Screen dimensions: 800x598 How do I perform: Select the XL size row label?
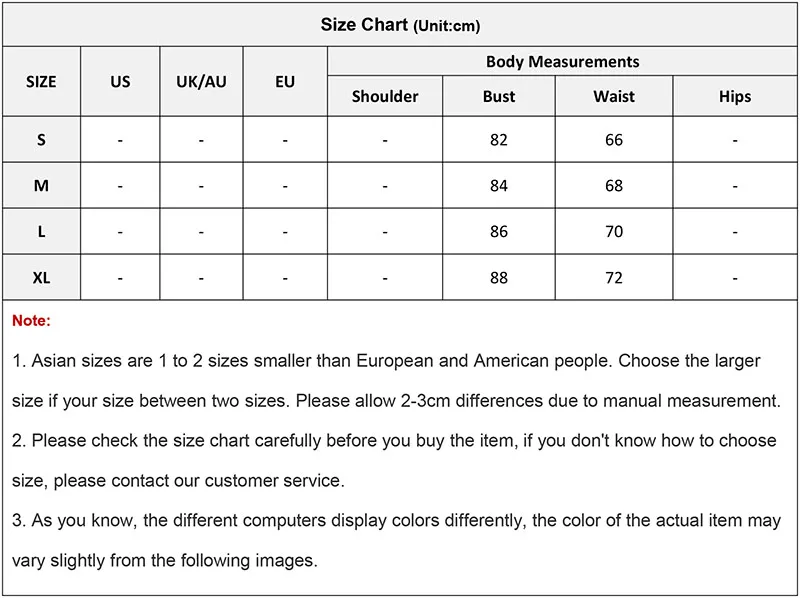(x=41, y=278)
